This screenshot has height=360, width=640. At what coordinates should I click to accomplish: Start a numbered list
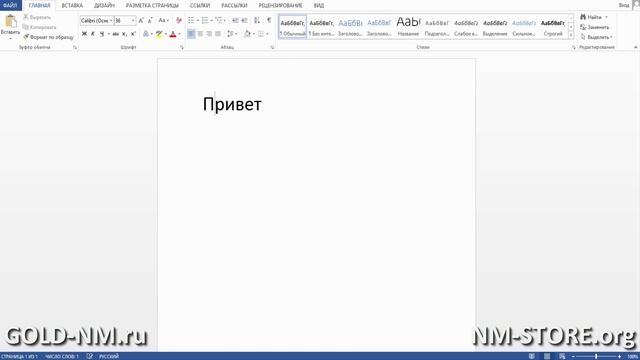point(205,20)
